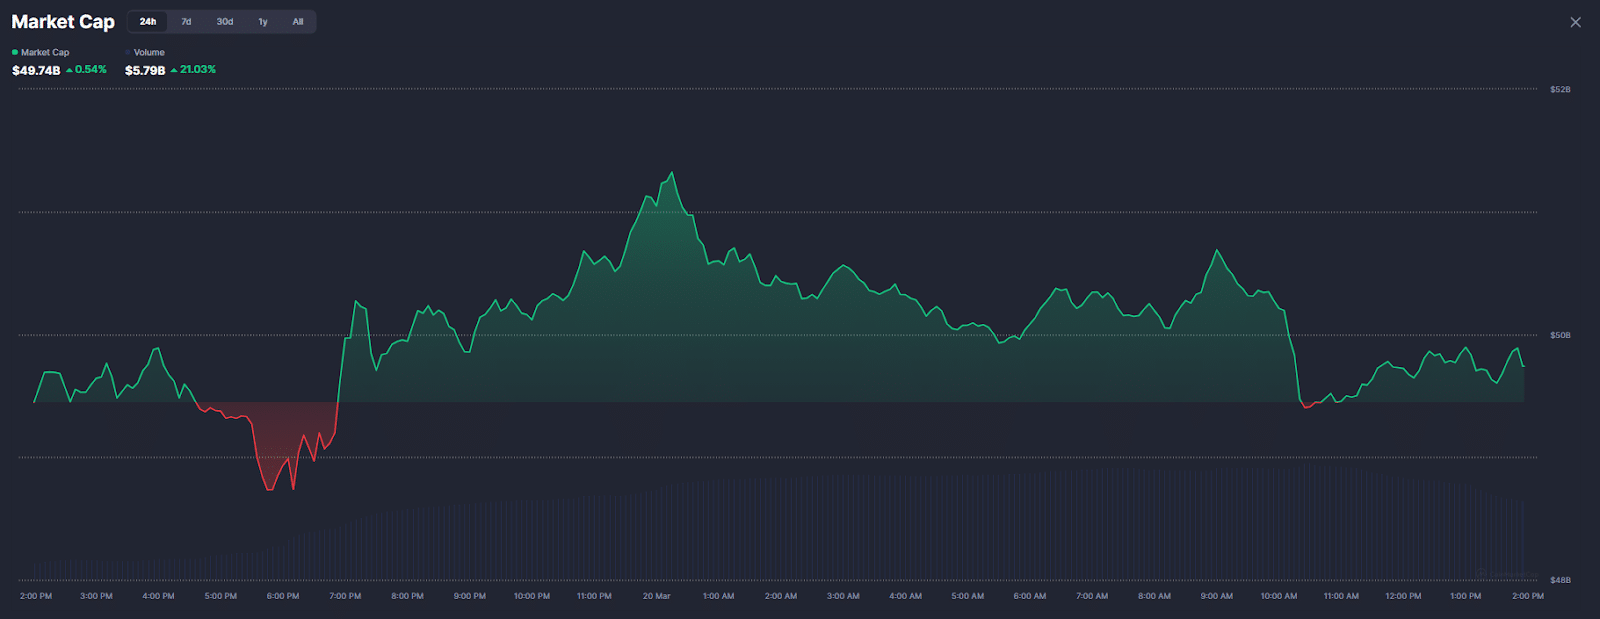This screenshot has width=1600, height=619.
Task: Click the 20 Mar date label
Action: tap(656, 596)
